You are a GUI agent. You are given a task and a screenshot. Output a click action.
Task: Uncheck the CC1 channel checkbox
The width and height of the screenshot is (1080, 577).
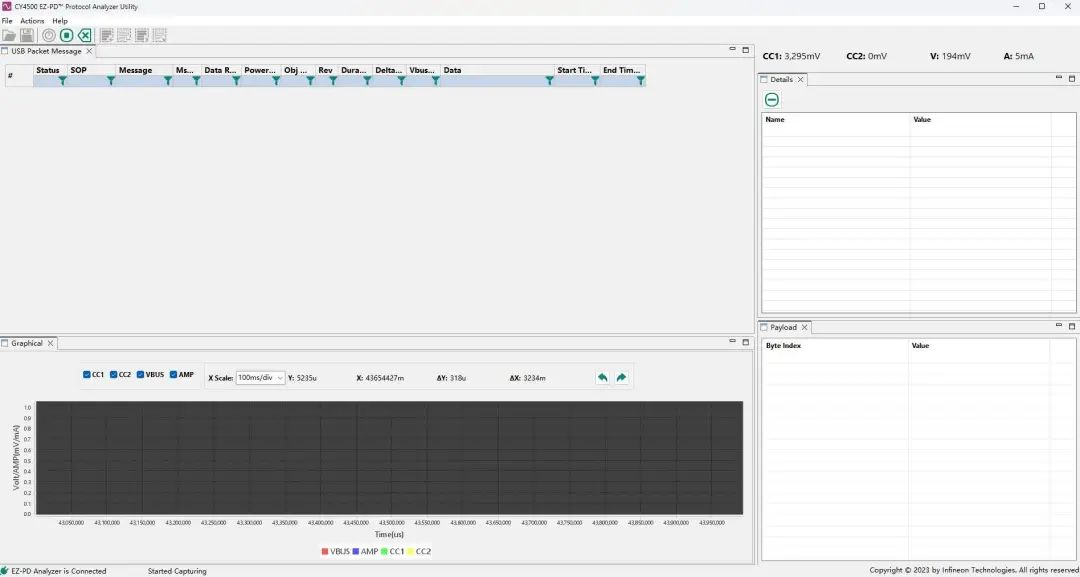pos(87,375)
